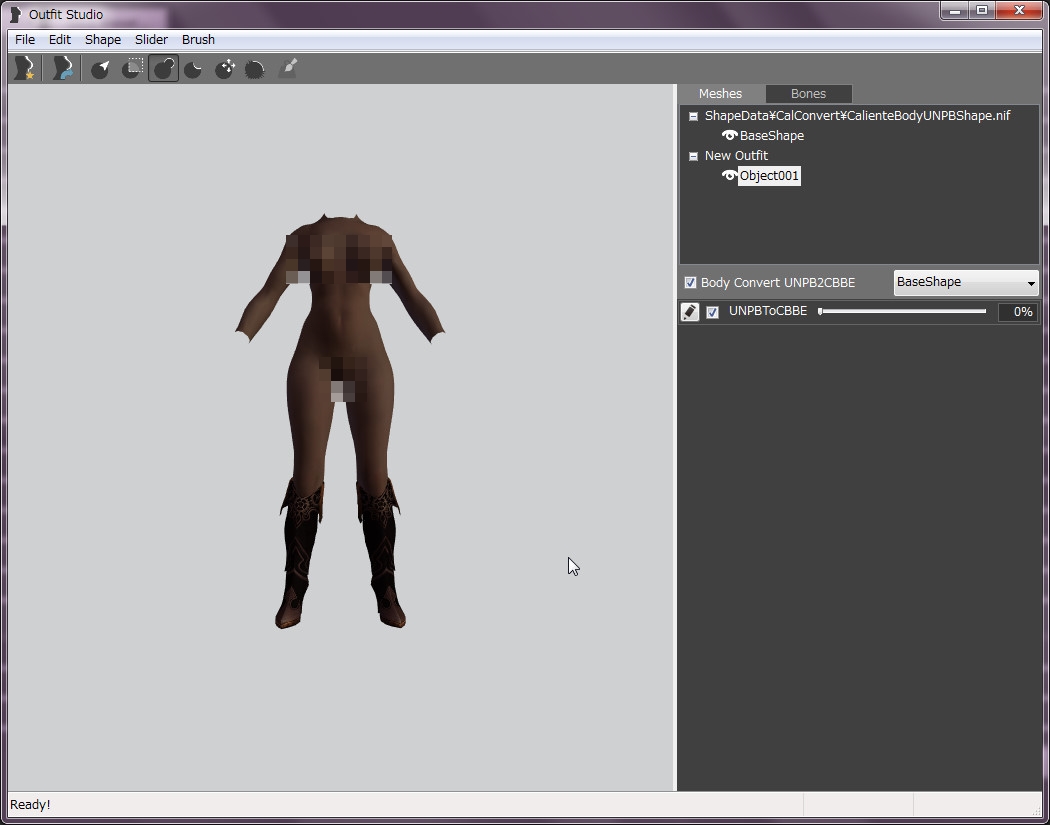Choose the Select arrow tool

tap(101, 68)
